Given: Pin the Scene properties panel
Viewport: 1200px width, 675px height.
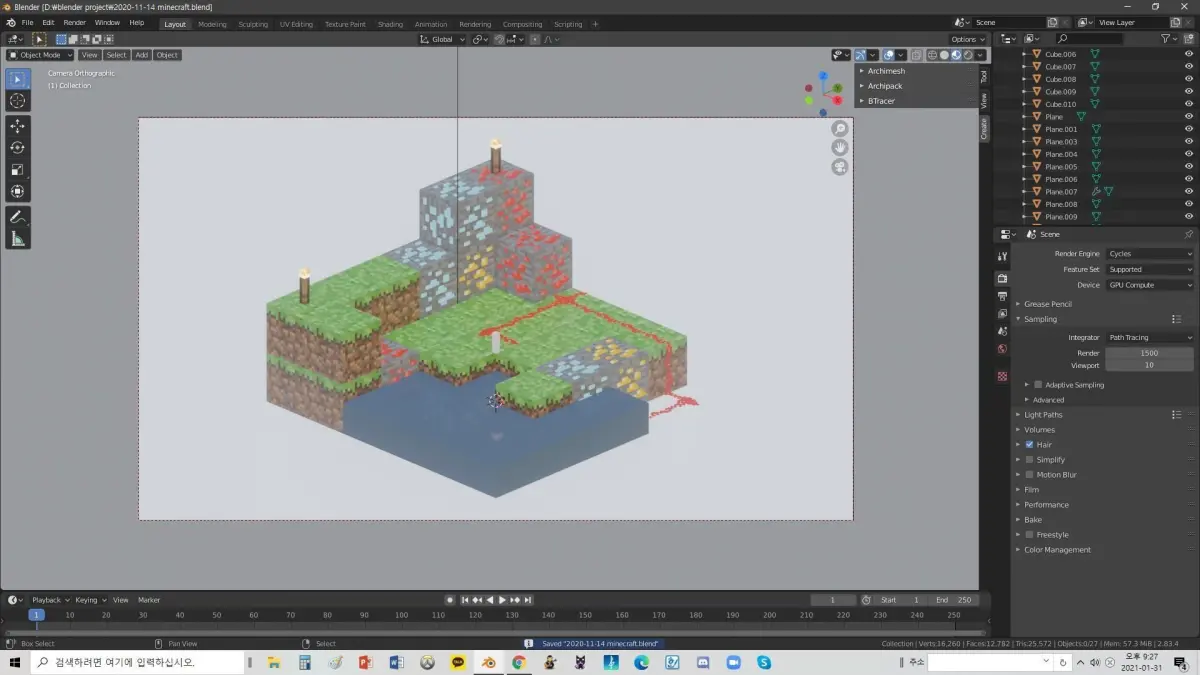Looking at the screenshot, I should (x=1188, y=234).
